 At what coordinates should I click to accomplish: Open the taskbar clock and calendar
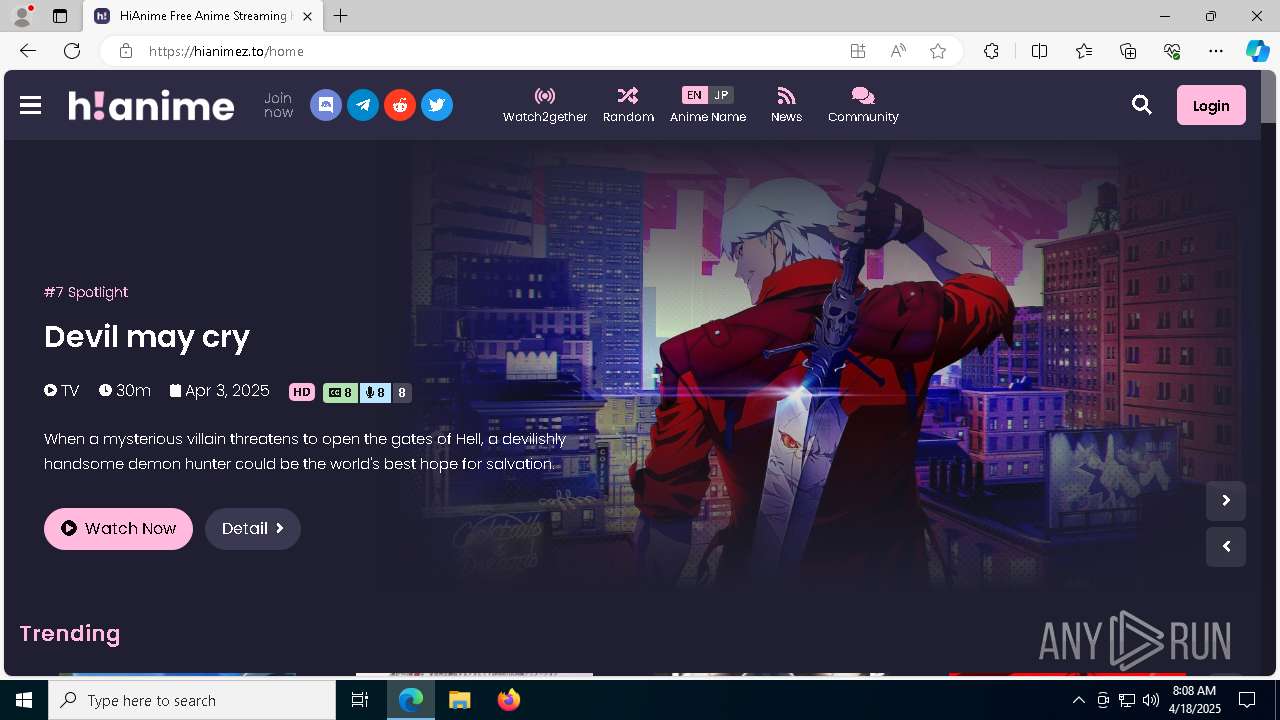[1194, 700]
